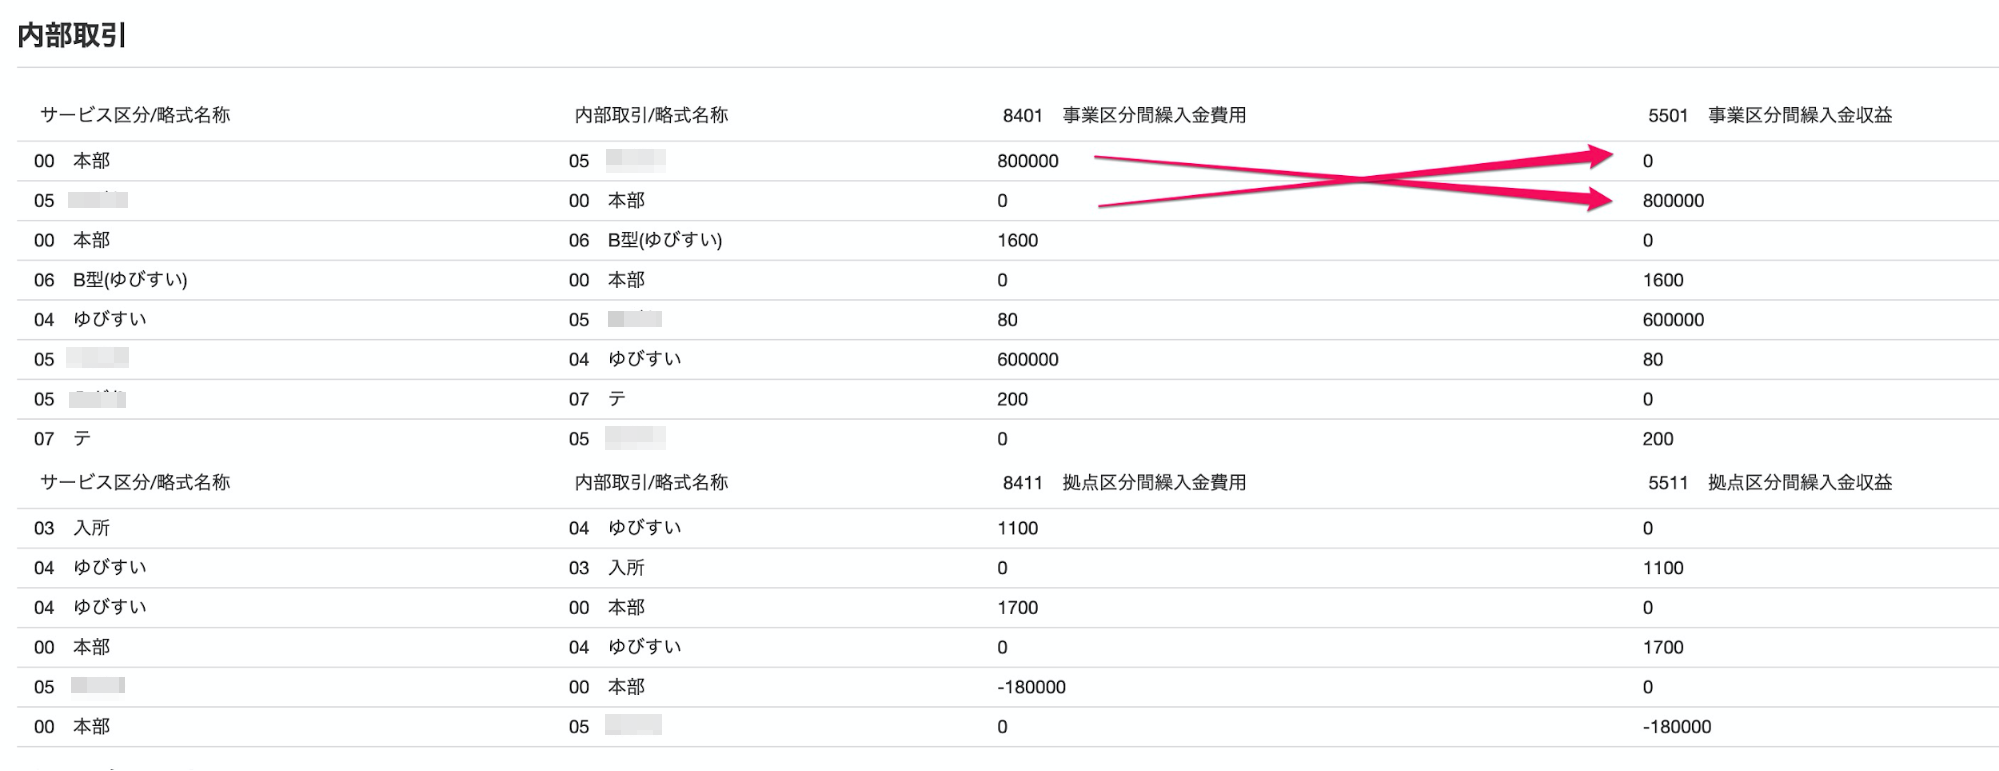
Task: Click 1600 in the 8401 expense column
Action: 1017,240
